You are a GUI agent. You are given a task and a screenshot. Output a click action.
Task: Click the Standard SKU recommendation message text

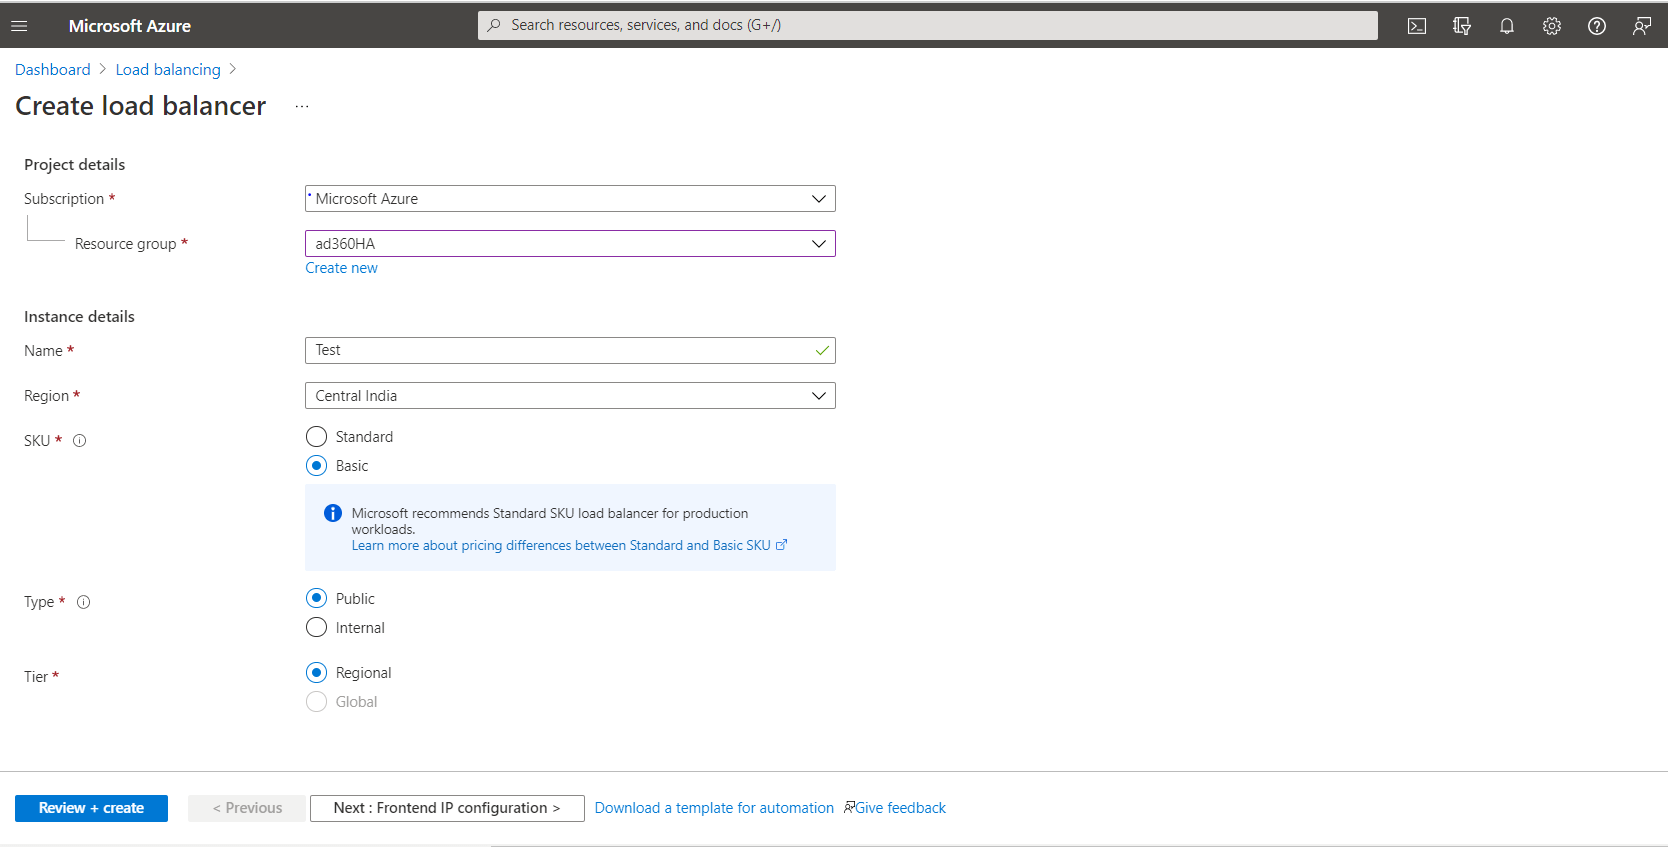tap(550, 521)
